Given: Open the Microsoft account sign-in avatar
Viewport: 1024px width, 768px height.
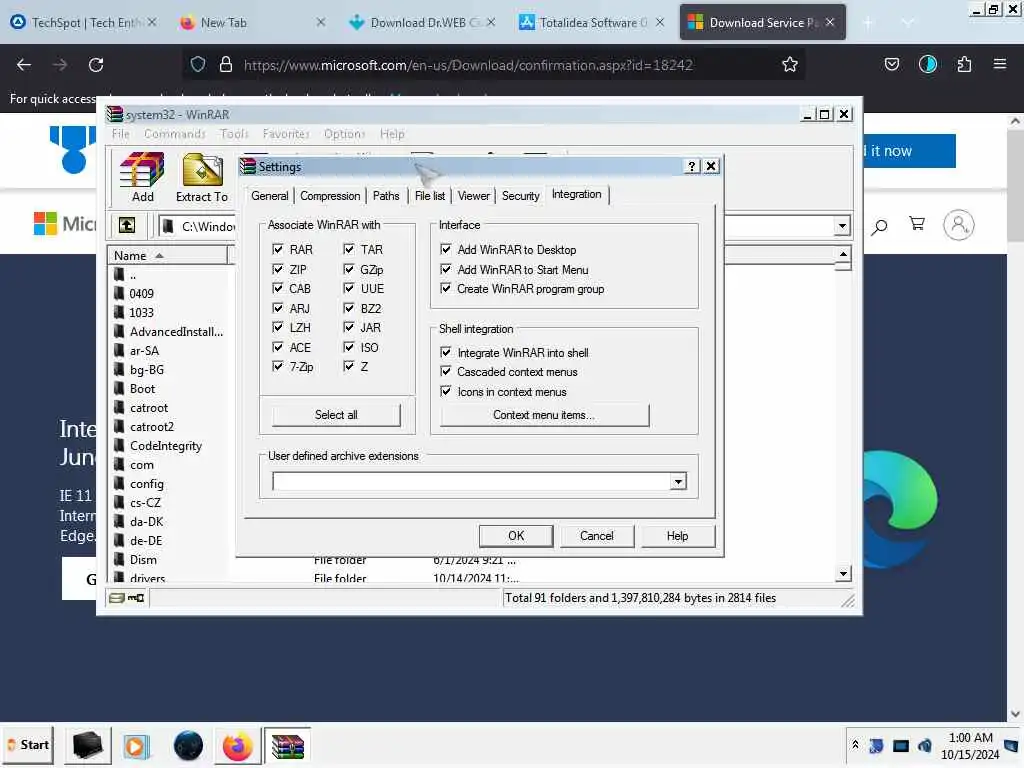Looking at the screenshot, I should pos(958,225).
